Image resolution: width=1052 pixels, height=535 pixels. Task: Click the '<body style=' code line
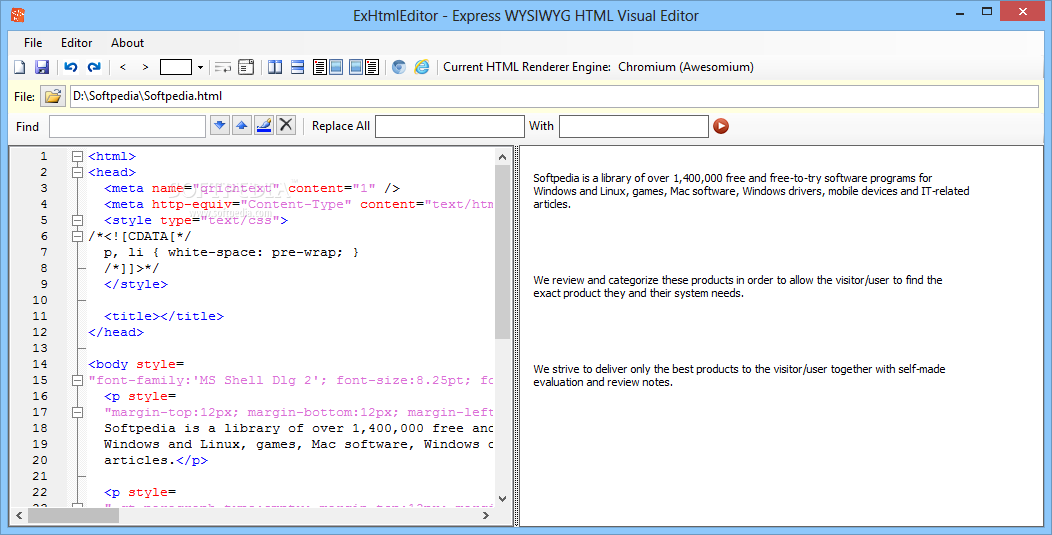[x=136, y=364]
